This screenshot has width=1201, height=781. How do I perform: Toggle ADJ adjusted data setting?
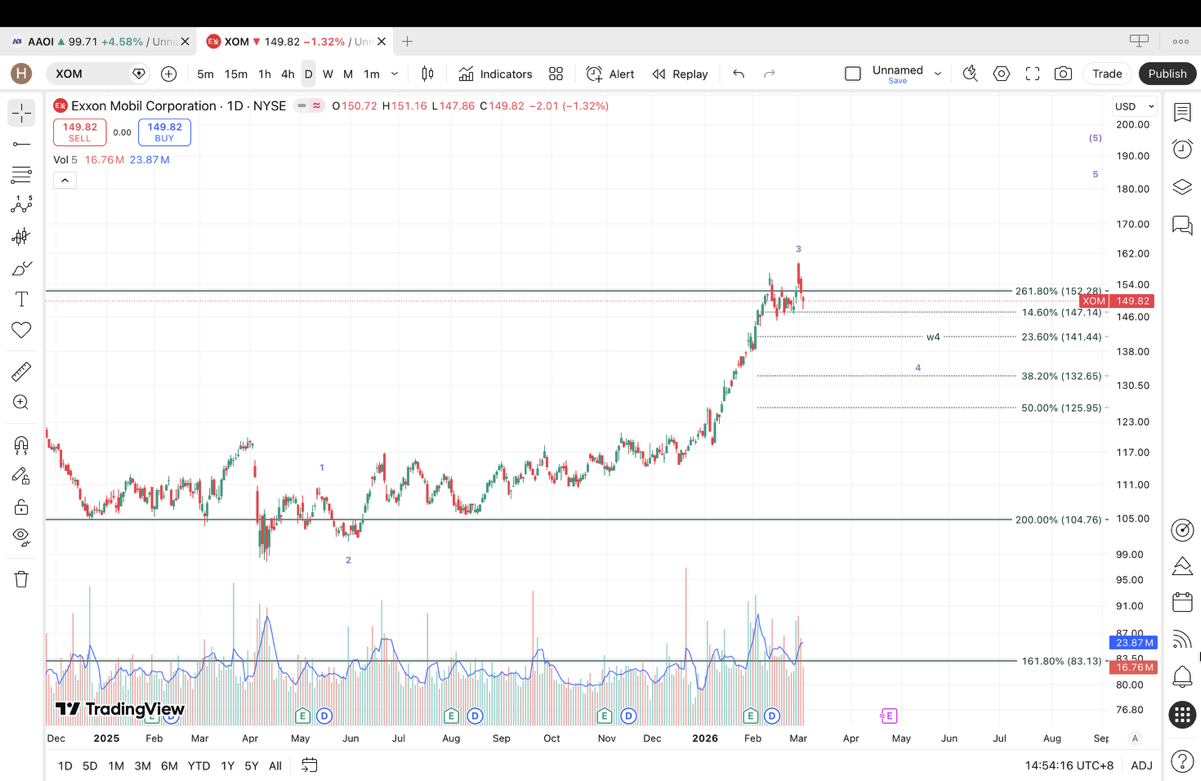[1141, 765]
